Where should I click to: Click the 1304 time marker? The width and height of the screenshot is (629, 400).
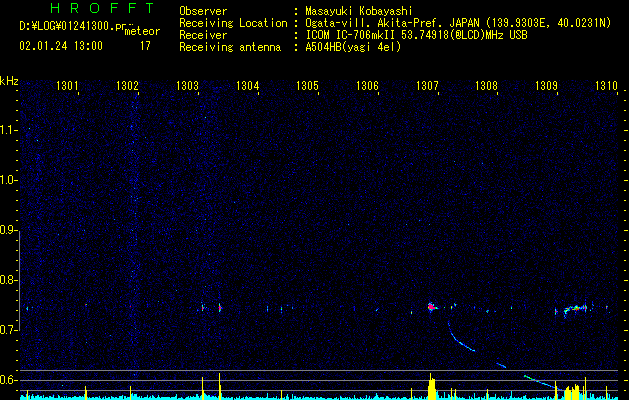click(x=248, y=85)
